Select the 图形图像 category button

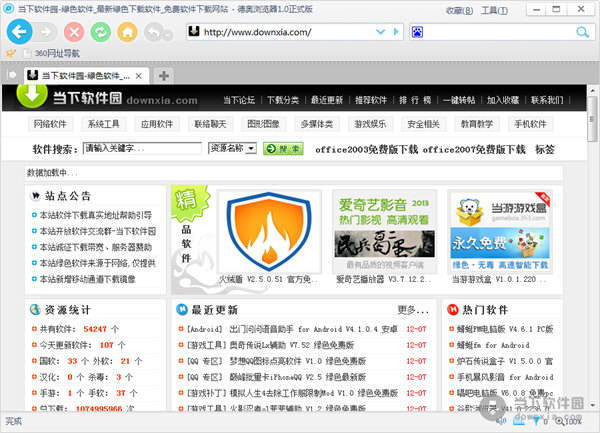click(263, 124)
